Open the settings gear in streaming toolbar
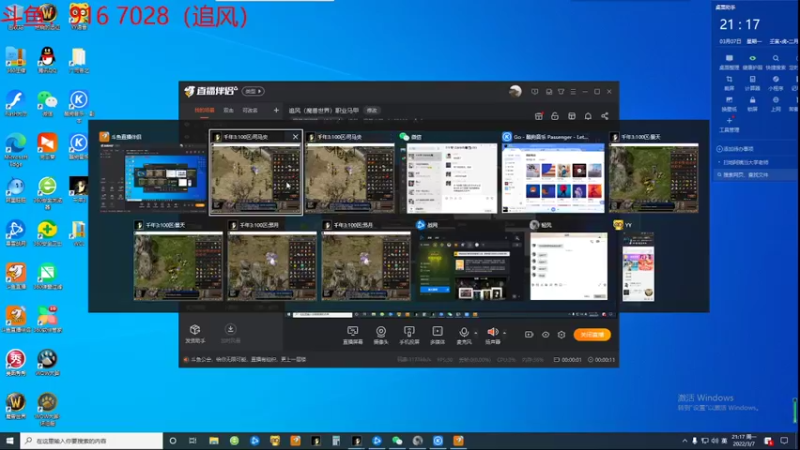Viewport: 800px width, 450px height. pyautogui.click(x=561, y=335)
